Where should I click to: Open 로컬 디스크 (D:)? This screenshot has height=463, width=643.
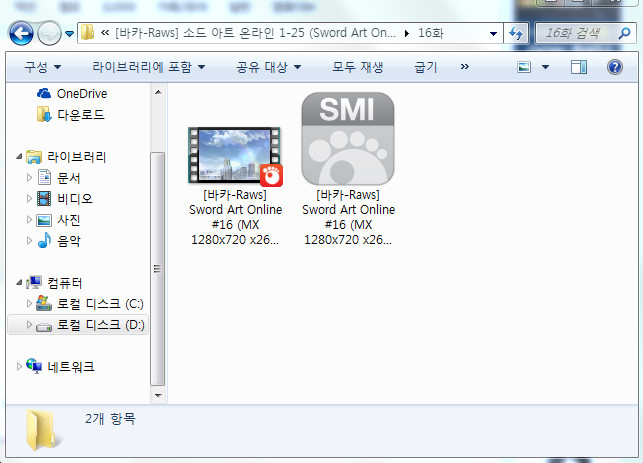[x=100, y=325]
